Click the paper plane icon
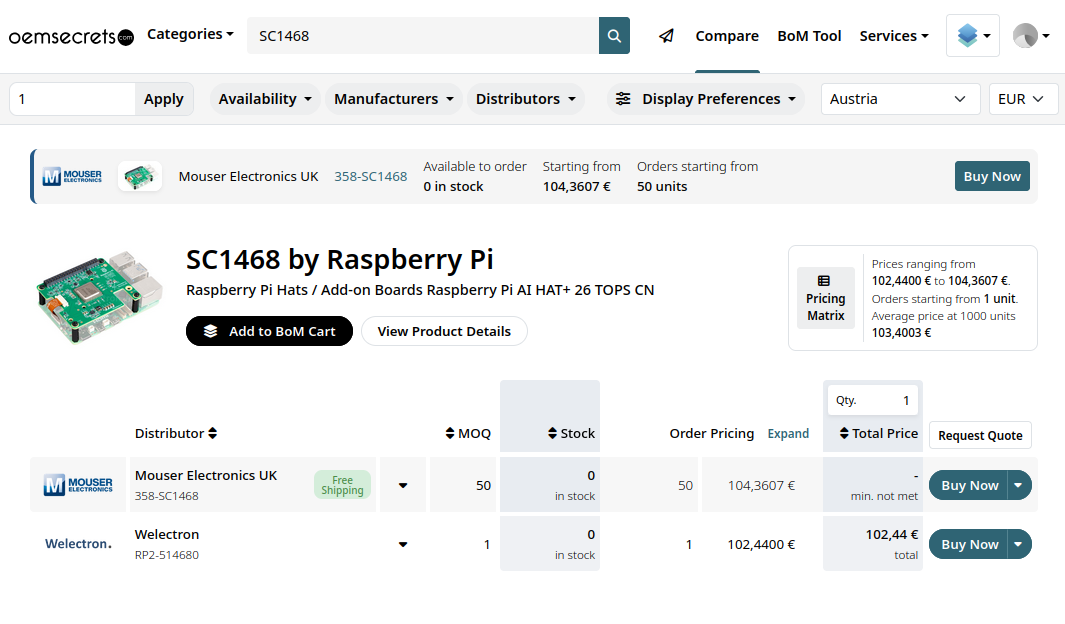 pyautogui.click(x=666, y=36)
